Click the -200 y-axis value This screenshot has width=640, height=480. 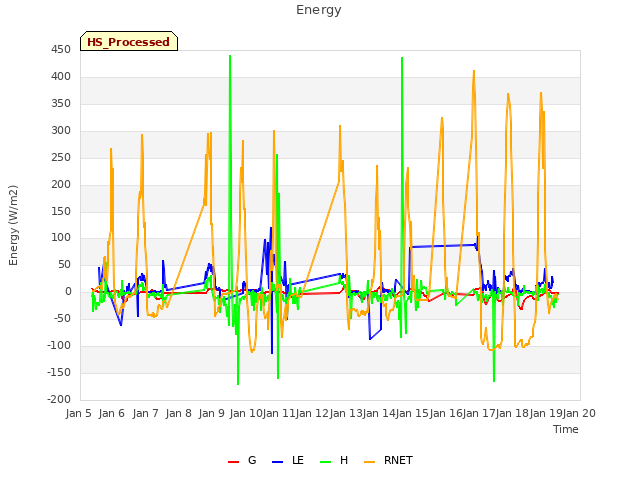(59, 400)
